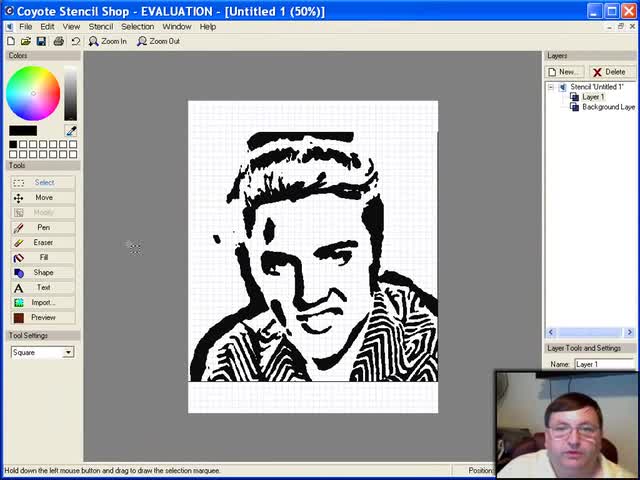Viewport: 640px width, 480px height.
Task: Collapse the Stencil 'Untitled 1' tree node
Action: [551, 87]
